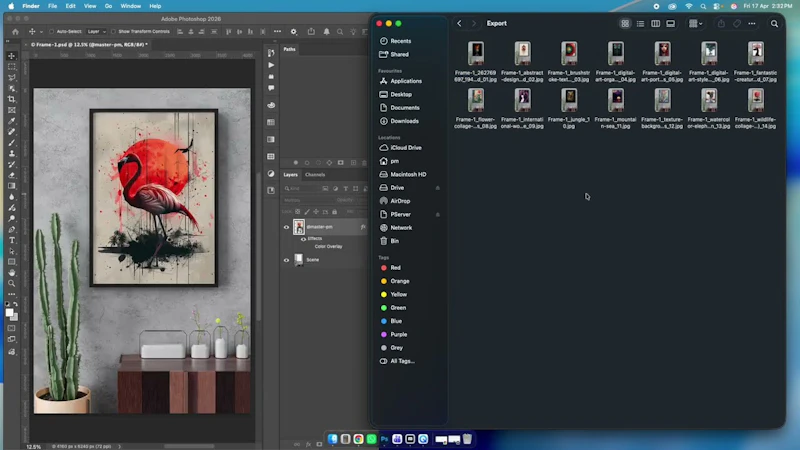The image size is (800, 450).
Task: Select the Eyedropper tool
Action: (x=12, y=121)
